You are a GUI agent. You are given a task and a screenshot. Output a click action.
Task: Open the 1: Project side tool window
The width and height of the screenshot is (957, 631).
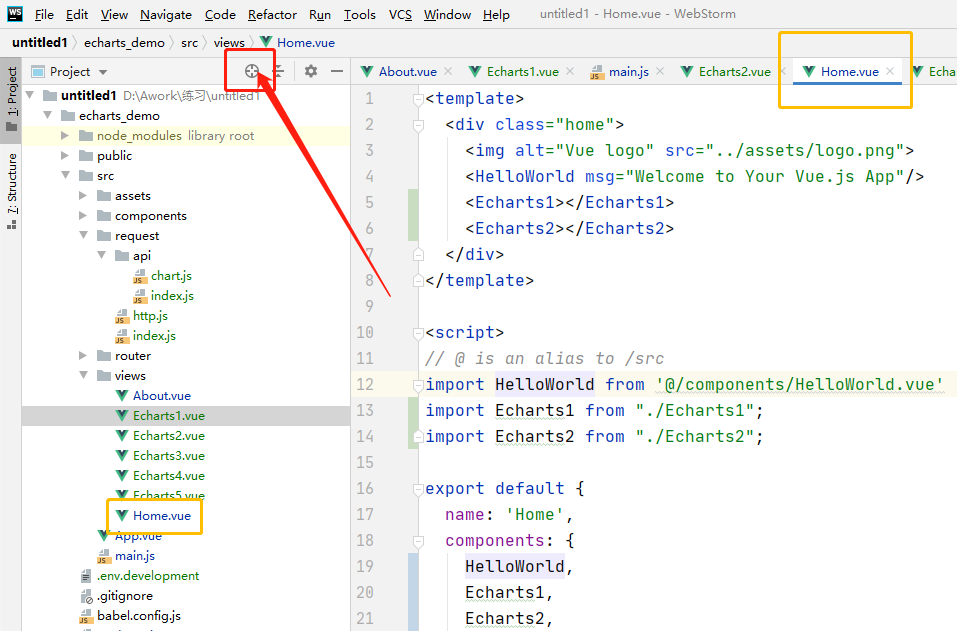point(11,99)
